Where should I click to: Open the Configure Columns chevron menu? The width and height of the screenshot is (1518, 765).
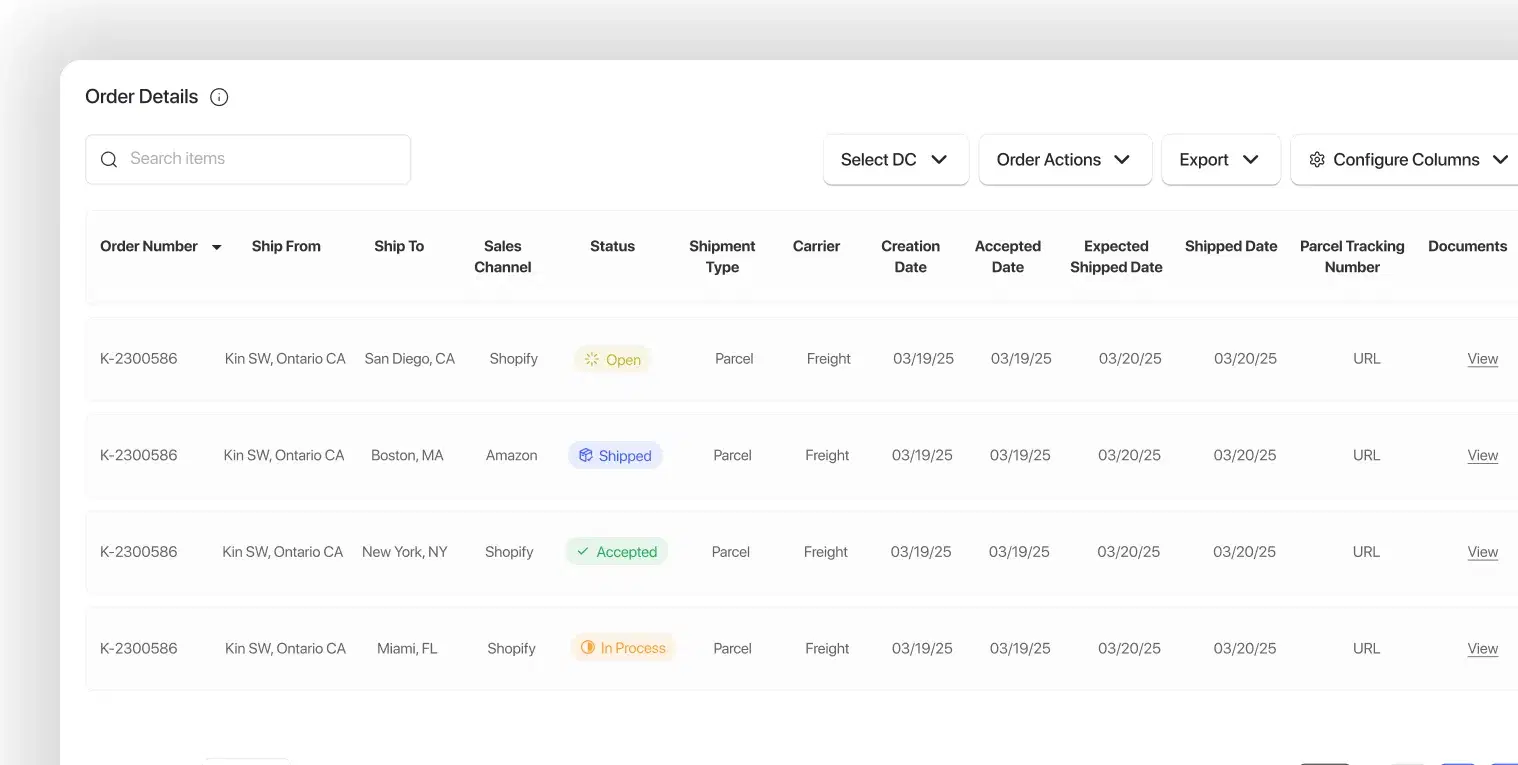pos(1500,159)
